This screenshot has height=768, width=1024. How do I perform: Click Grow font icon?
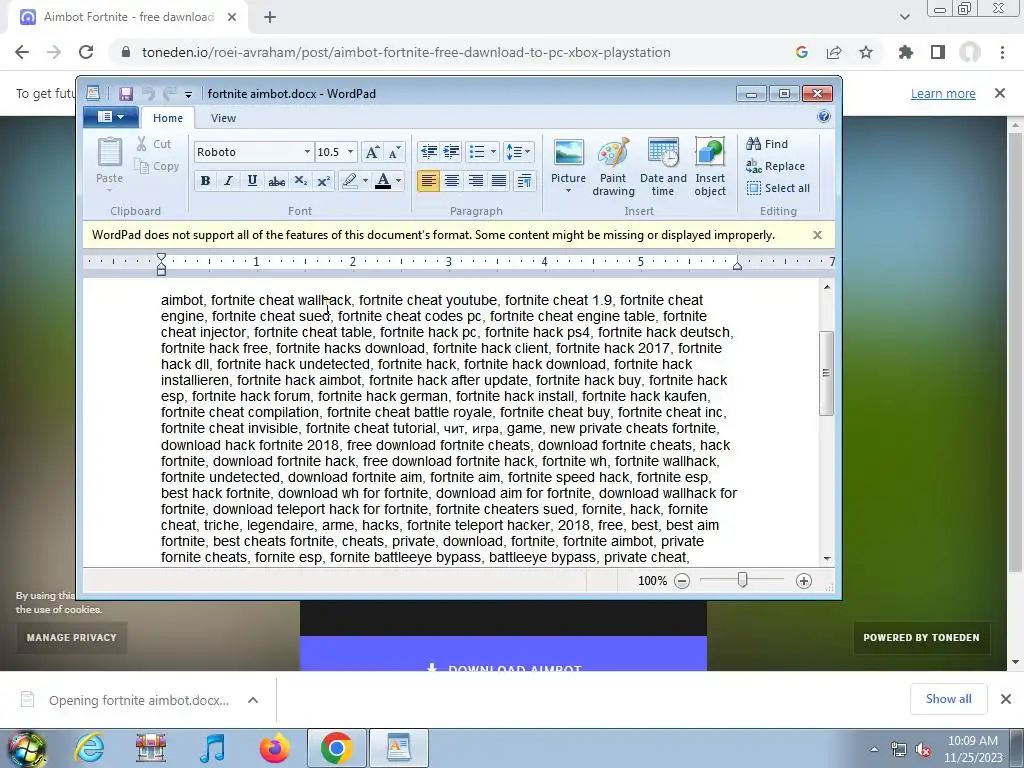click(372, 152)
